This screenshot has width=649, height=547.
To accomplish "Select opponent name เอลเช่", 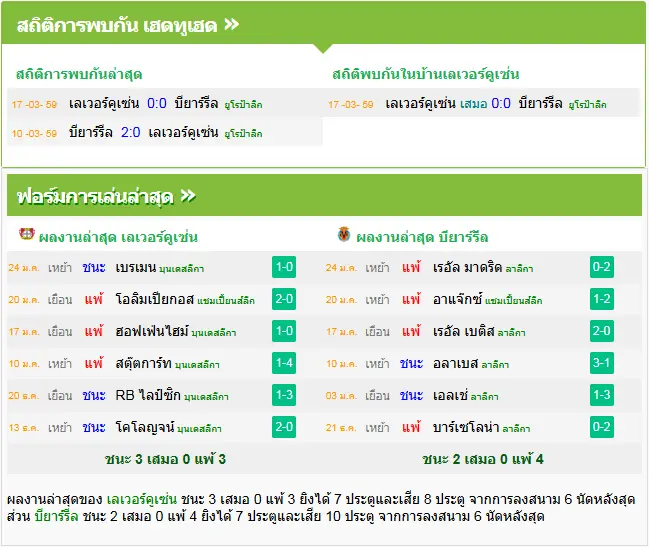I will pos(450,395).
